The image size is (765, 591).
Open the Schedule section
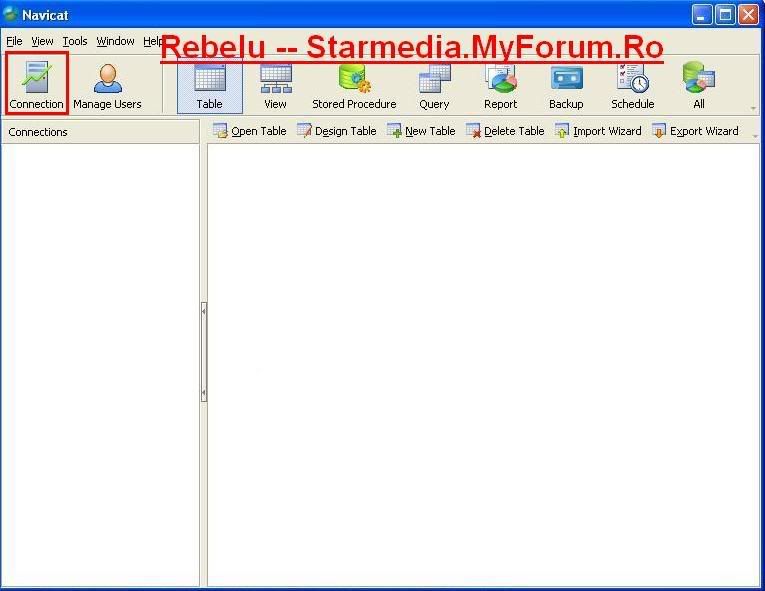[x=633, y=86]
